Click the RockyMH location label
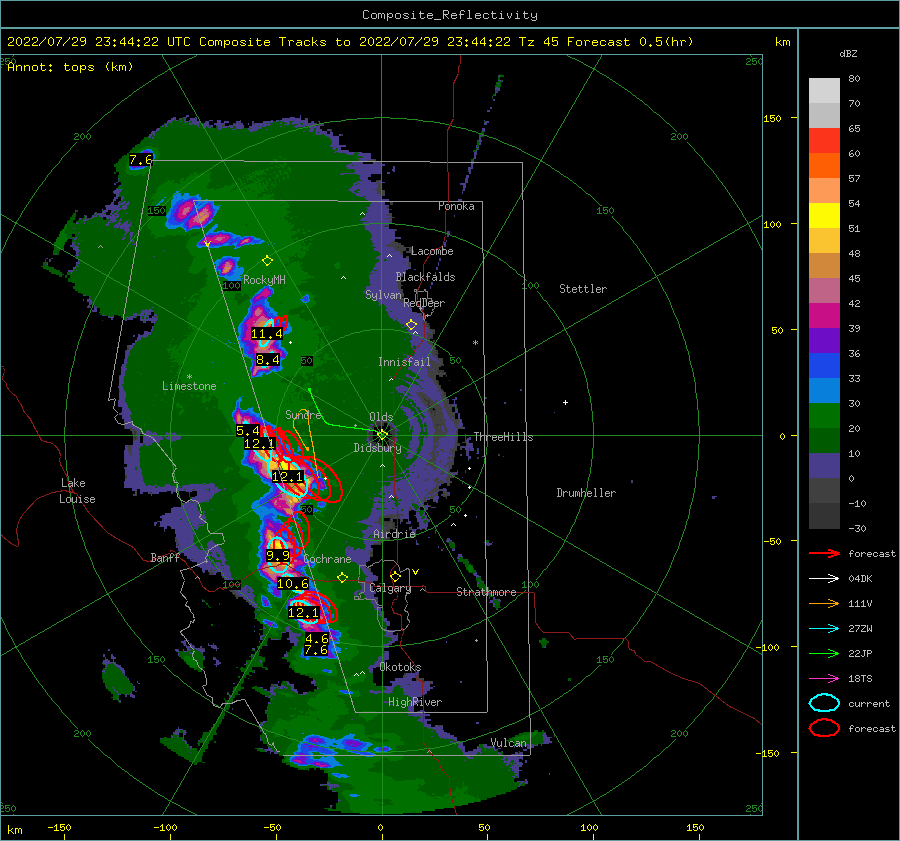The width and height of the screenshot is (900, 841). (265, 280)
